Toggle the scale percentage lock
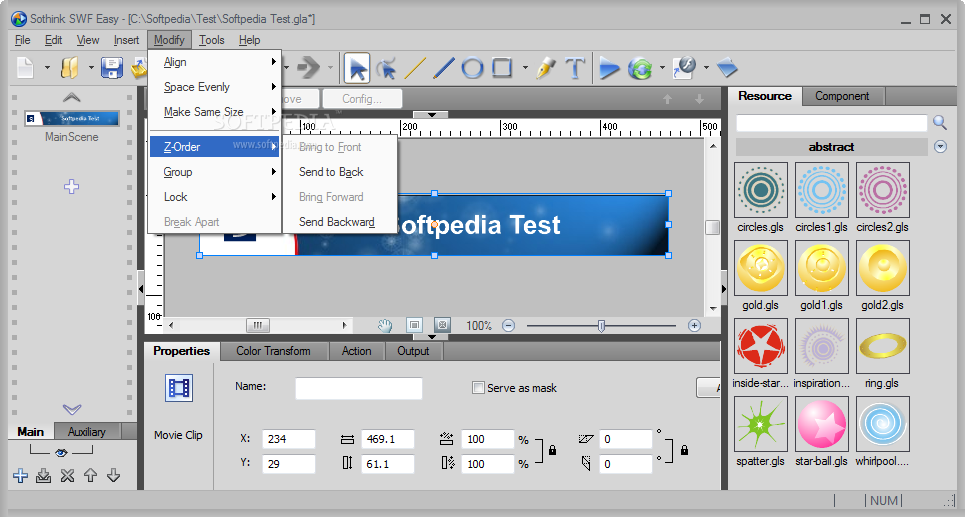The image size is (965, 517). (552, 451)
